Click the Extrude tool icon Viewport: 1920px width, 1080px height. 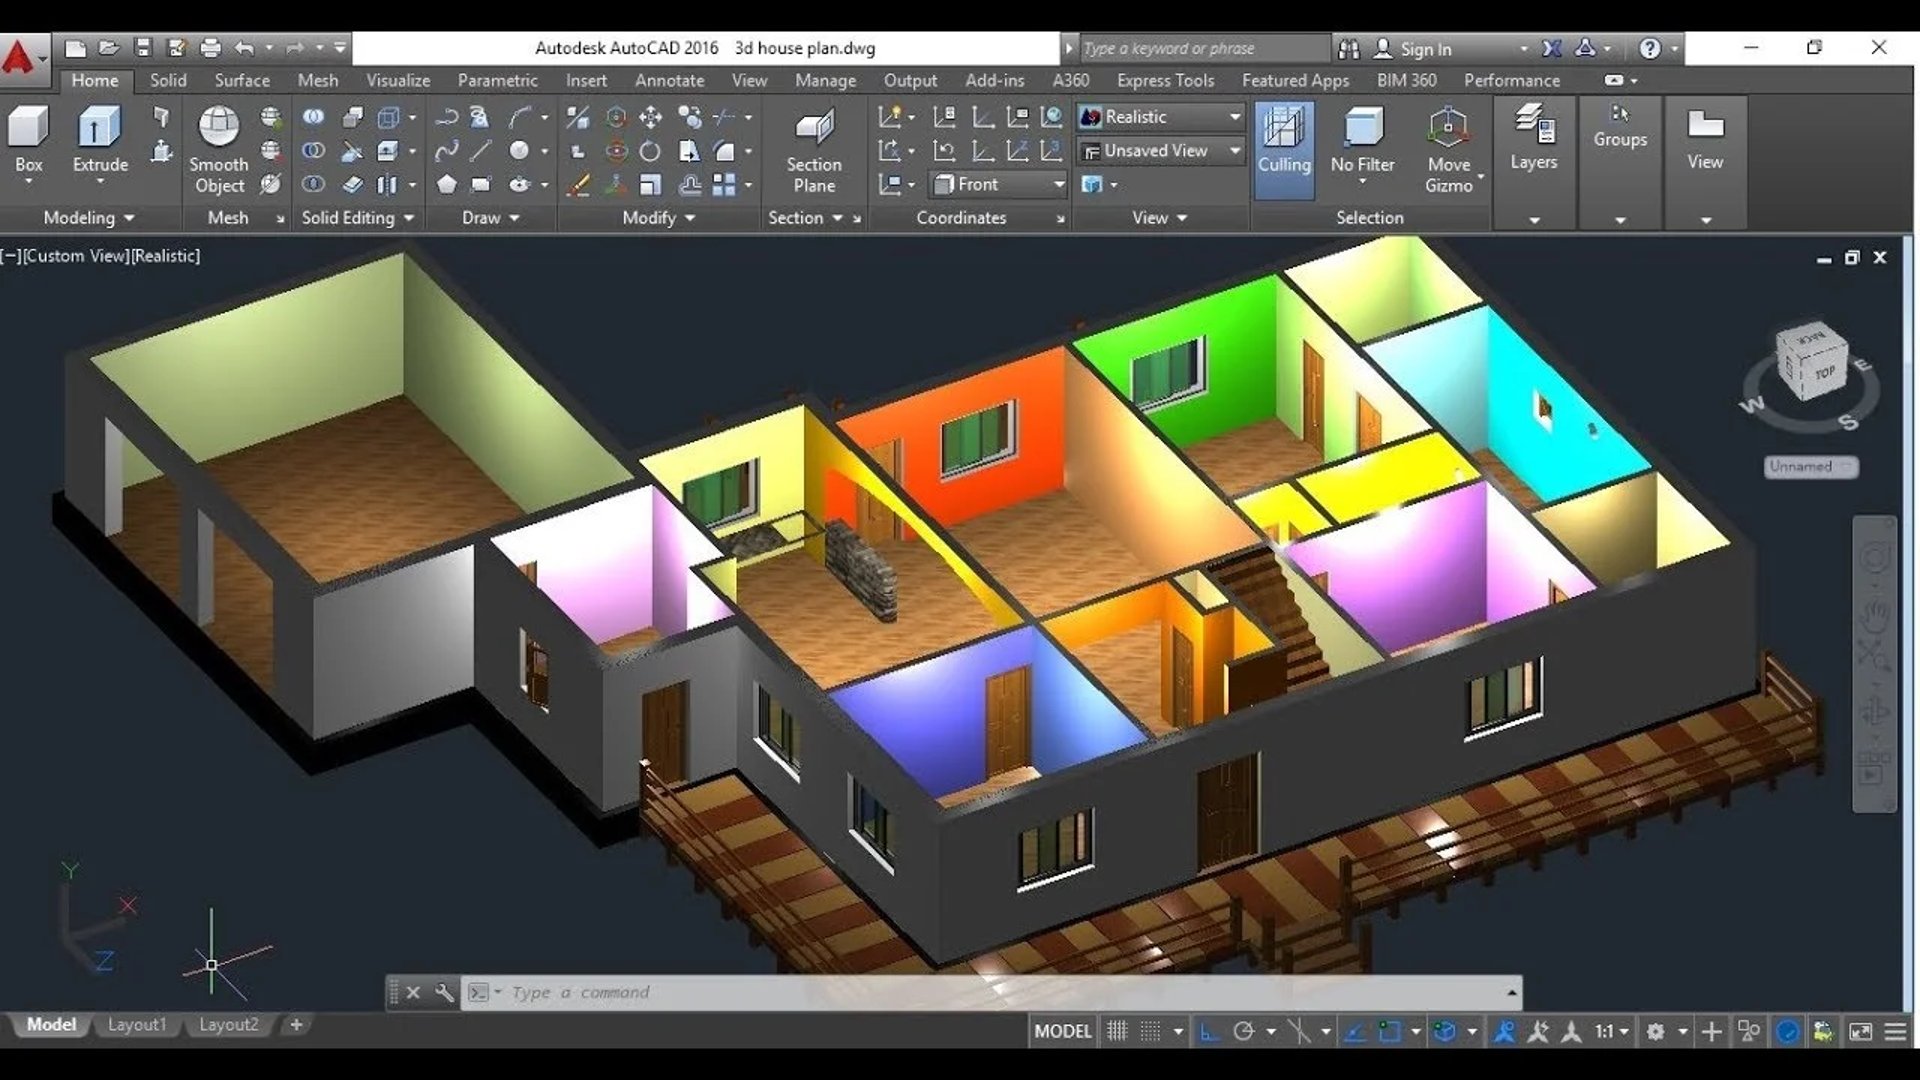(99, 128)
